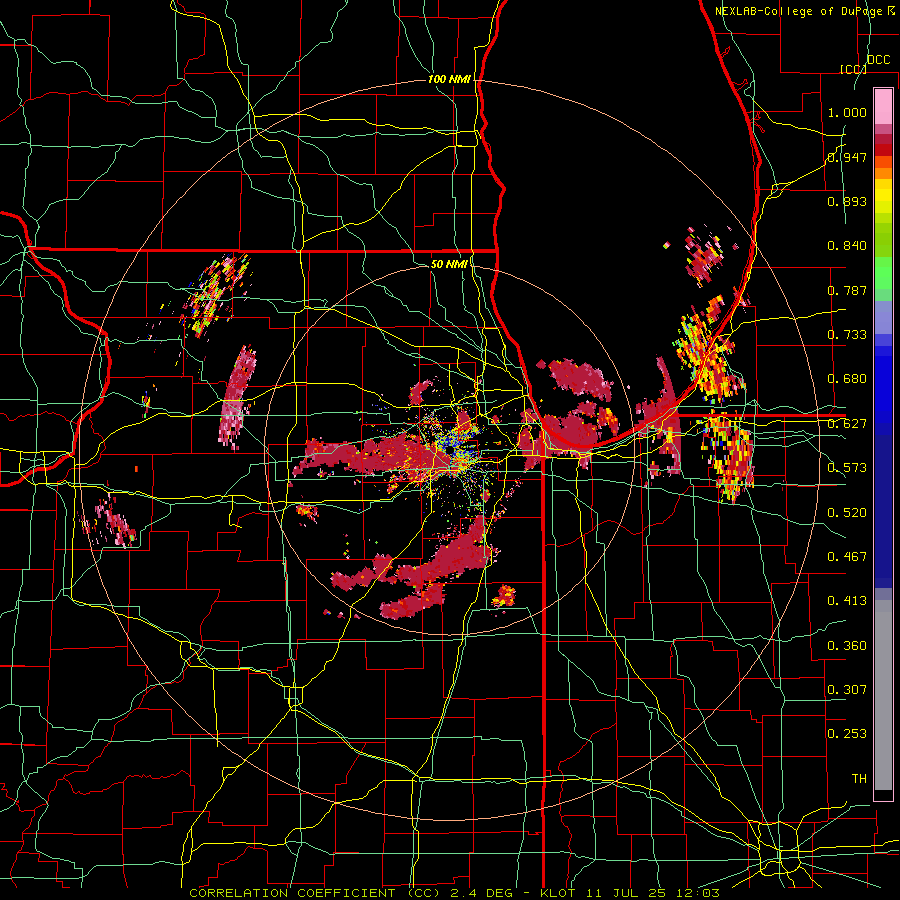Click the 12:03 timestamp text
The height and width of the screenshot is (900, 900).
tap(700, 893)
